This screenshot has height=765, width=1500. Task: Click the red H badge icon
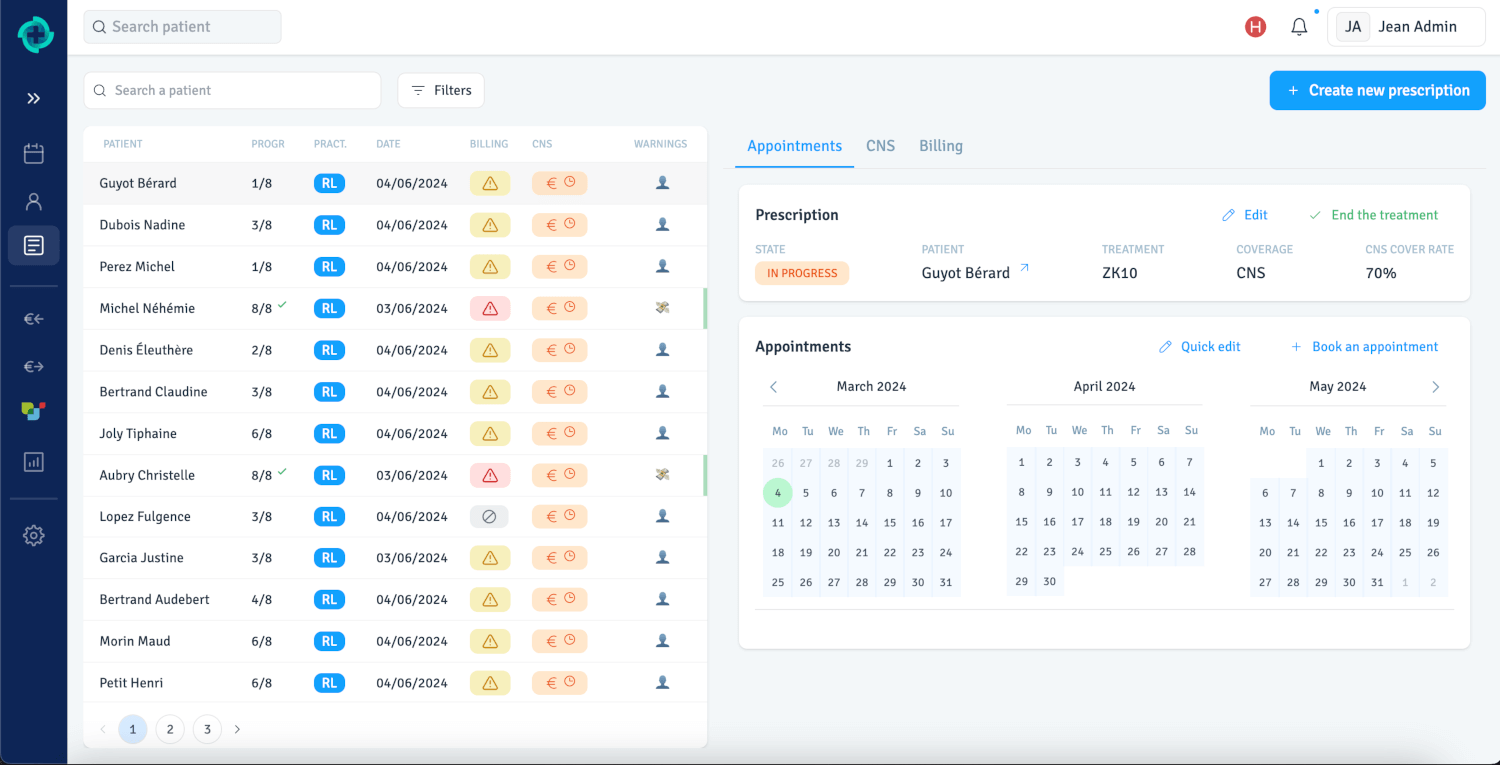(x=1255, y=27)
